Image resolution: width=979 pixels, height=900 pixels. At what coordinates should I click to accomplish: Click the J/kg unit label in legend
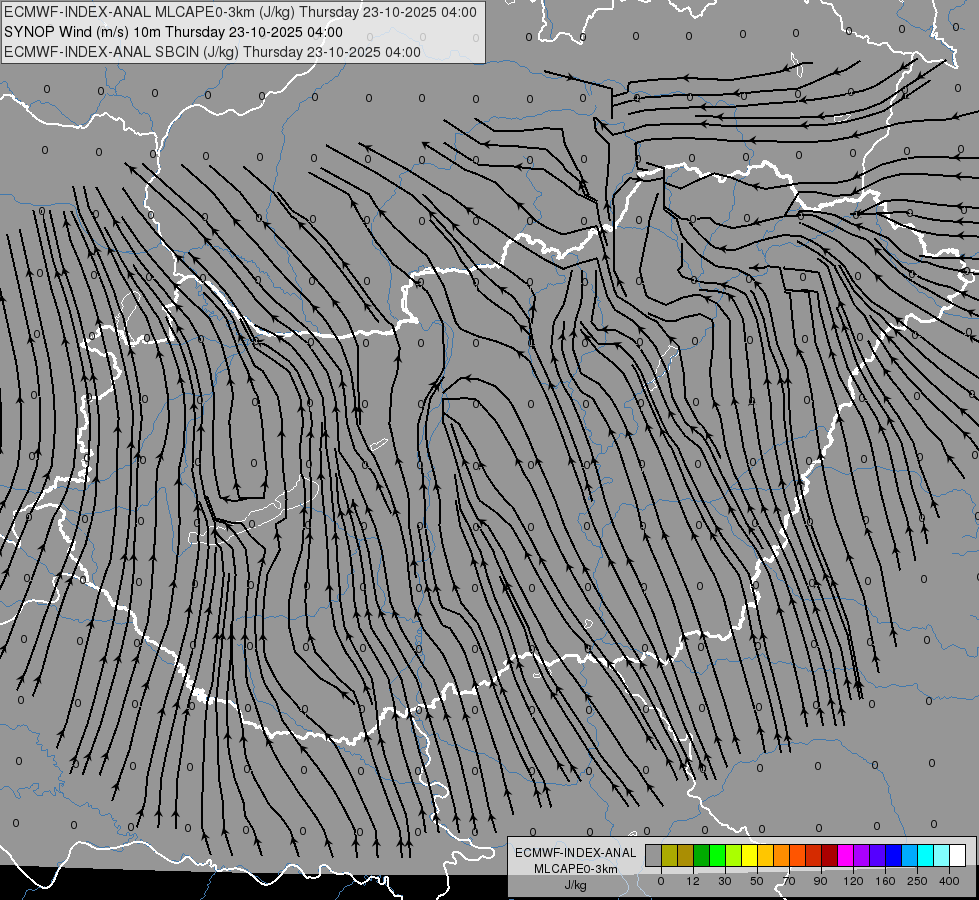[x=576, y=885]
